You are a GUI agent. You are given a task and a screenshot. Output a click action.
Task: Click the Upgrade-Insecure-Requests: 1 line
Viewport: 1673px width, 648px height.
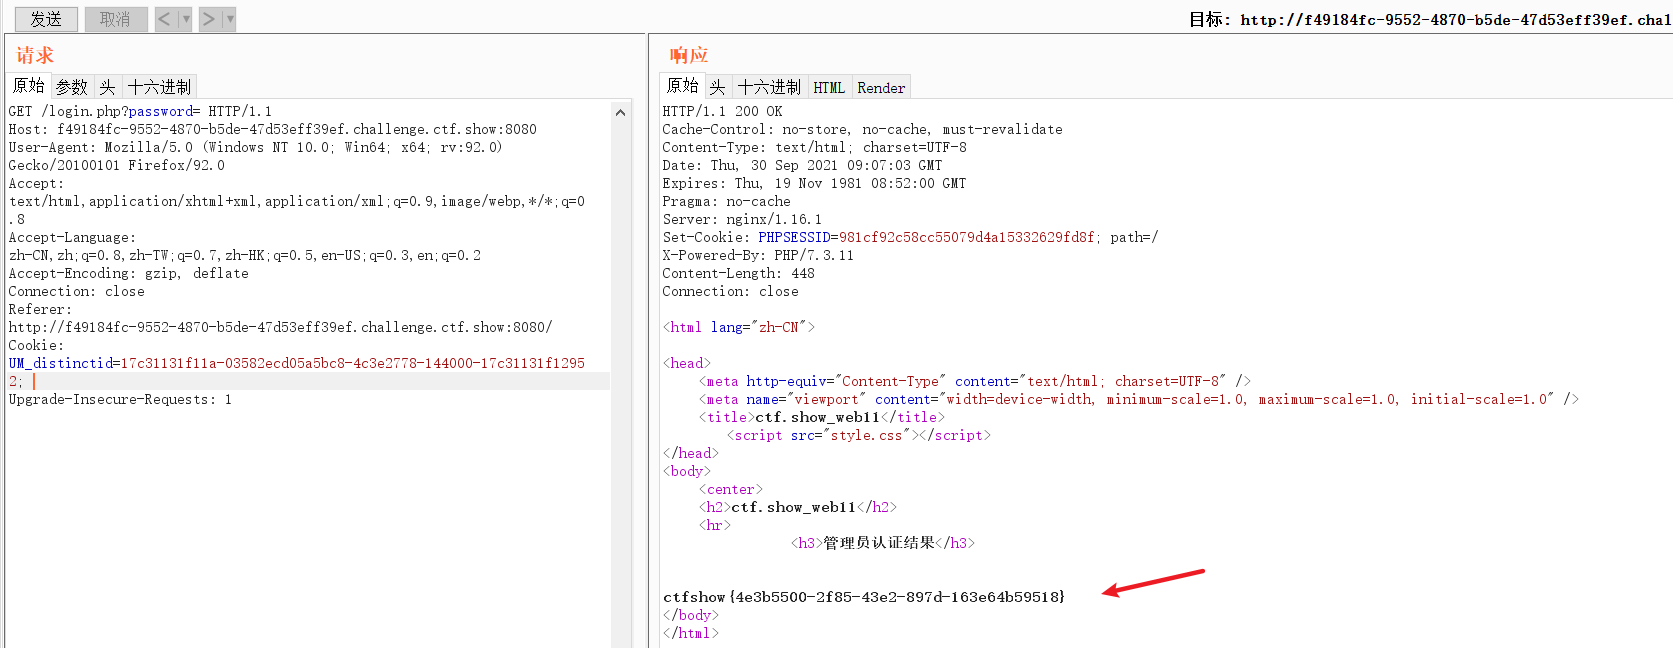coord(120,399)
